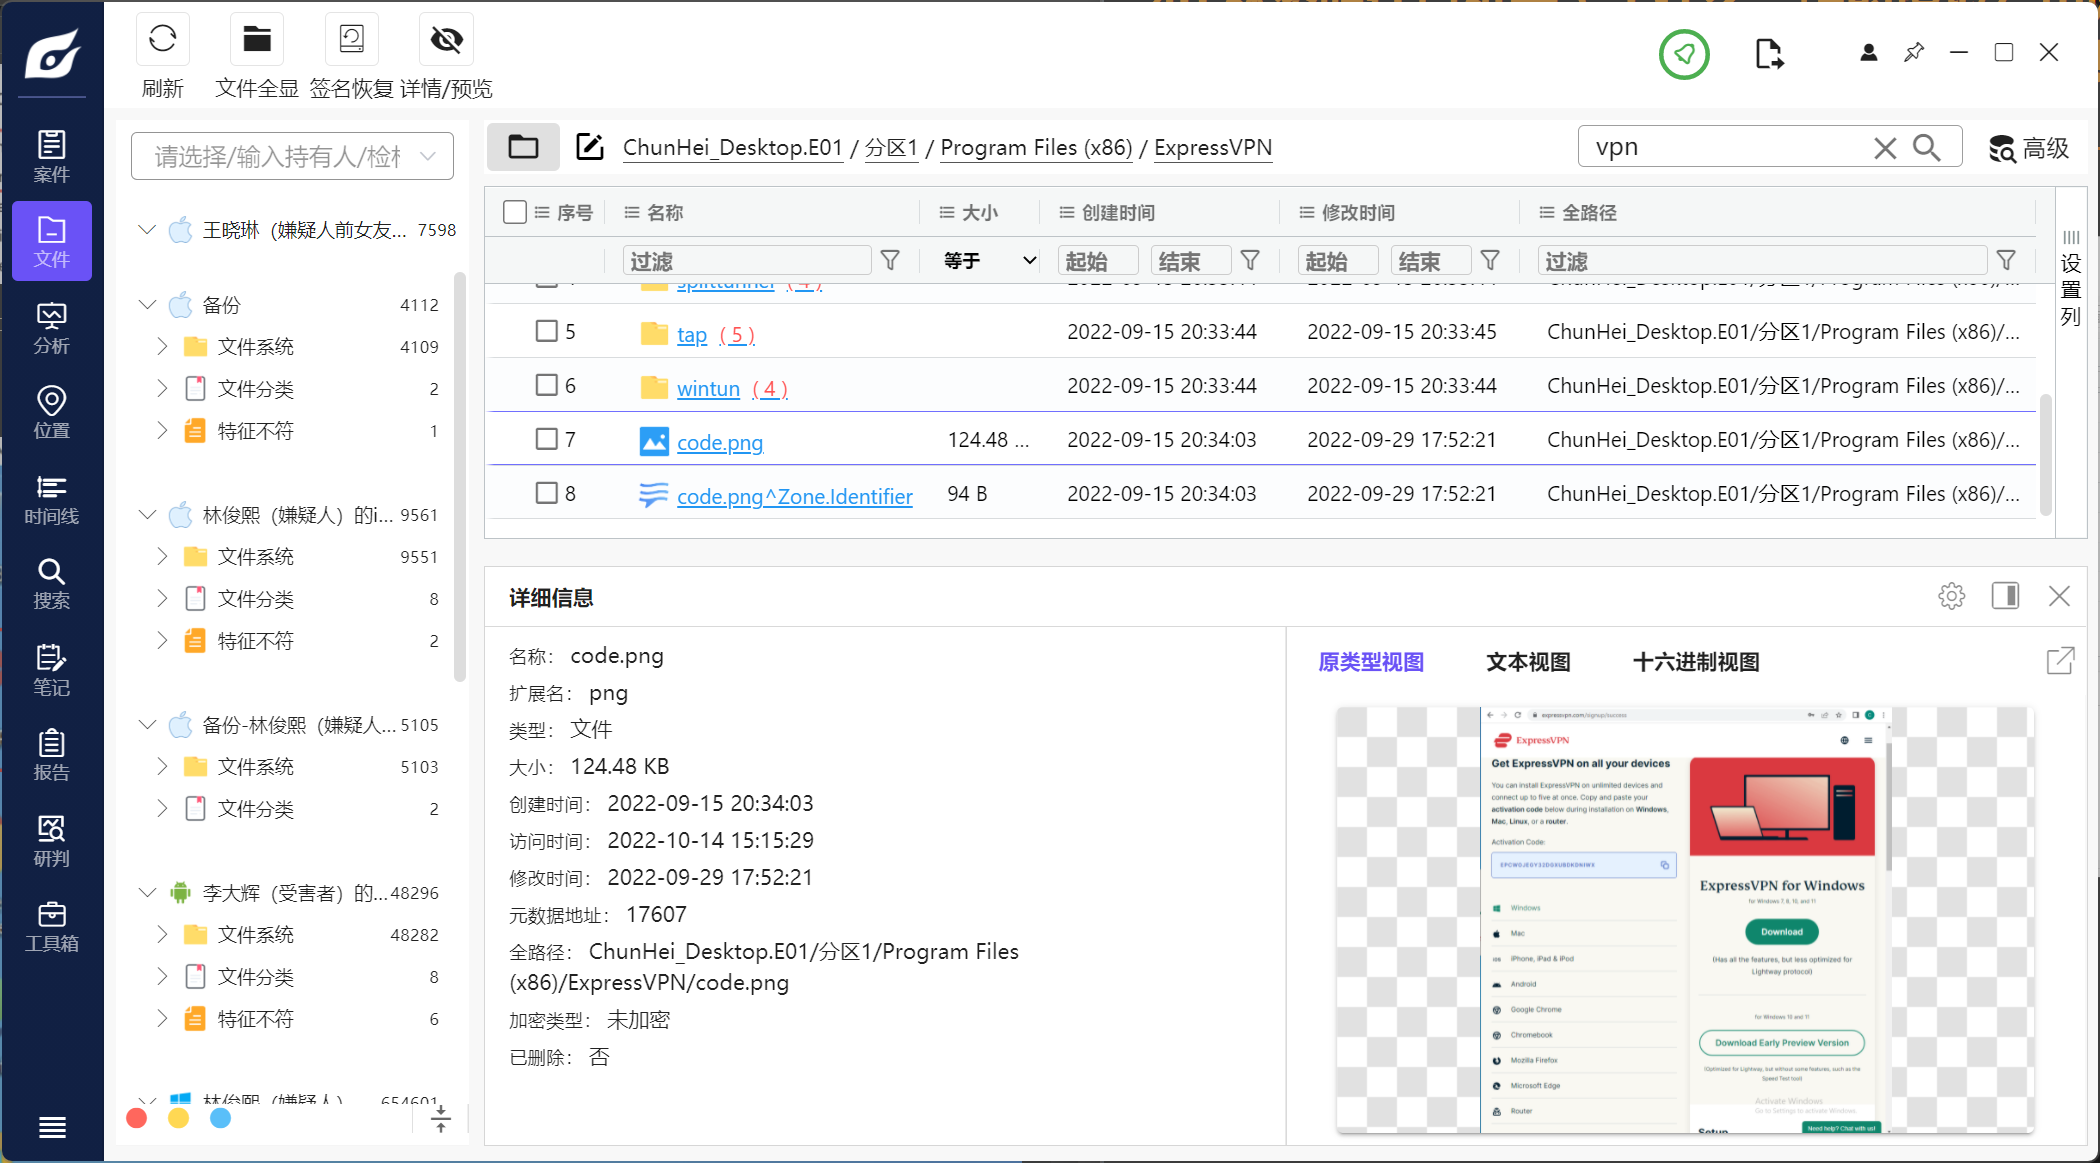Switch to 十六进制视图 tab
2100x1163 pixels.
point(1695,662)
